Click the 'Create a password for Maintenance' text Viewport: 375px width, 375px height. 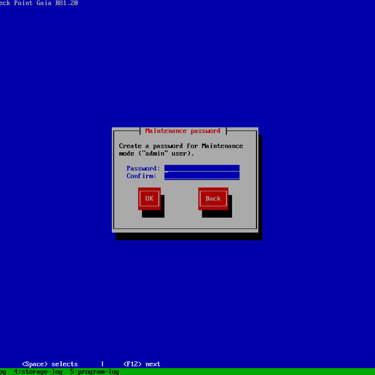(181, 146)
